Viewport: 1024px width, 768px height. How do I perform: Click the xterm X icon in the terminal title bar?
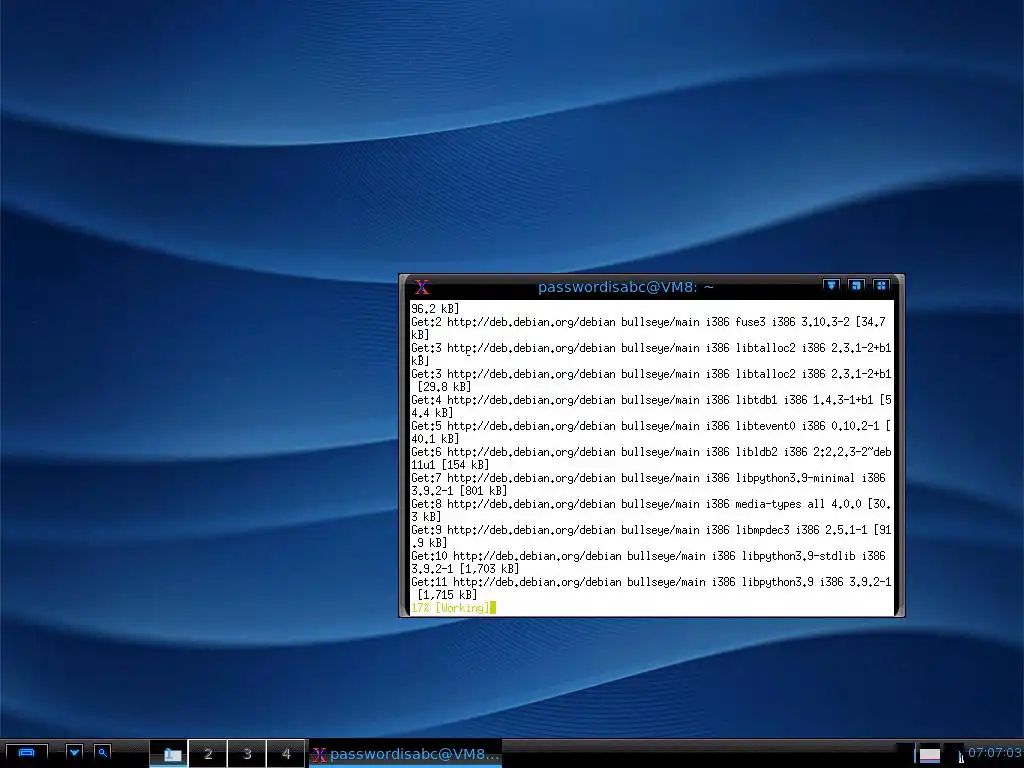click(422, 287)
